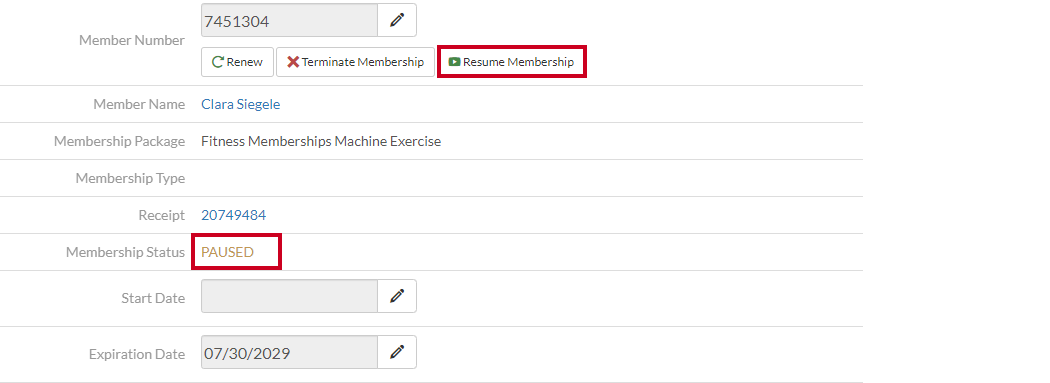Renew the membership using the Renew button
Viewport: 1050px width, 383px height.
click(x=237, y=62)
